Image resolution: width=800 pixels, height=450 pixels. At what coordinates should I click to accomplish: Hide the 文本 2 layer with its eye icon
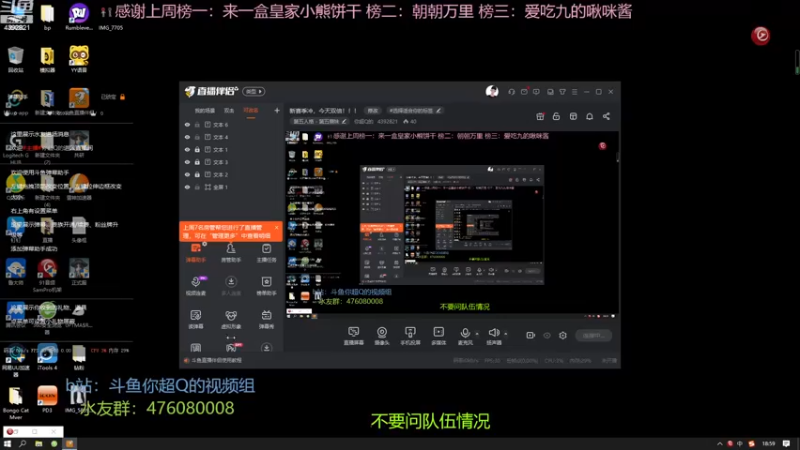(x=187, y=174)
